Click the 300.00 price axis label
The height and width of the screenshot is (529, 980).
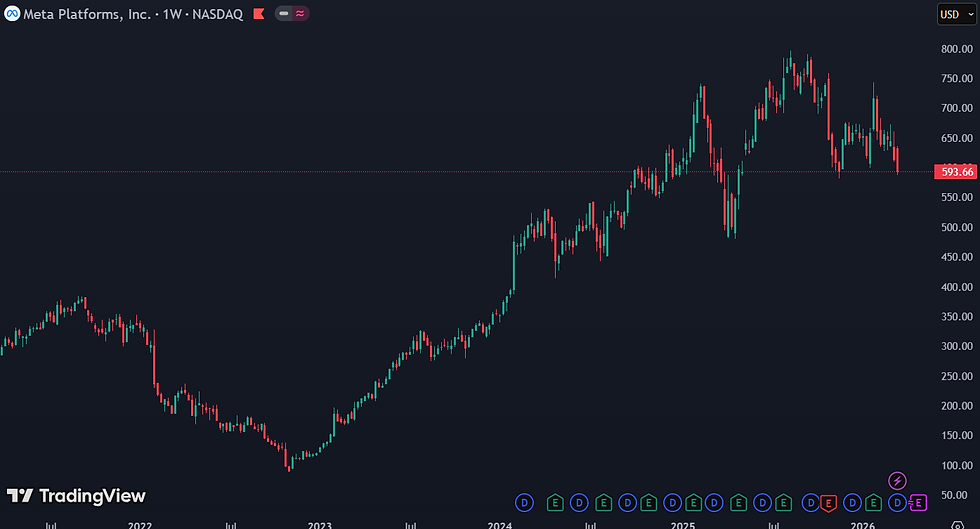click(x=957, y=346)
